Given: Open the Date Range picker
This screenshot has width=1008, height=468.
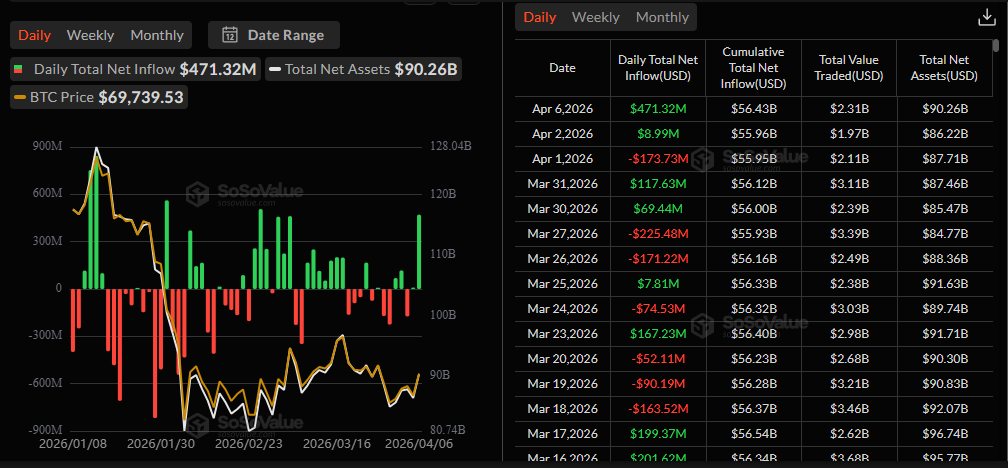Looking at the screenshot, I should 274,35.
